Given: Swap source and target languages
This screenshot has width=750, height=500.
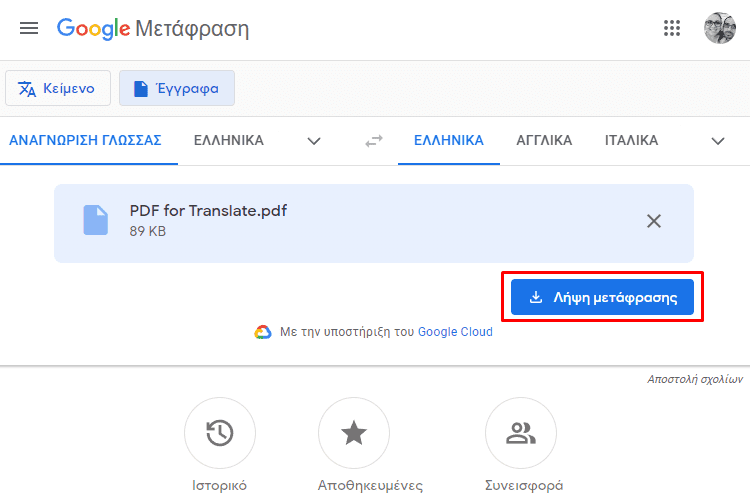Looking at the screenshot, I should [x=374, y=141].
